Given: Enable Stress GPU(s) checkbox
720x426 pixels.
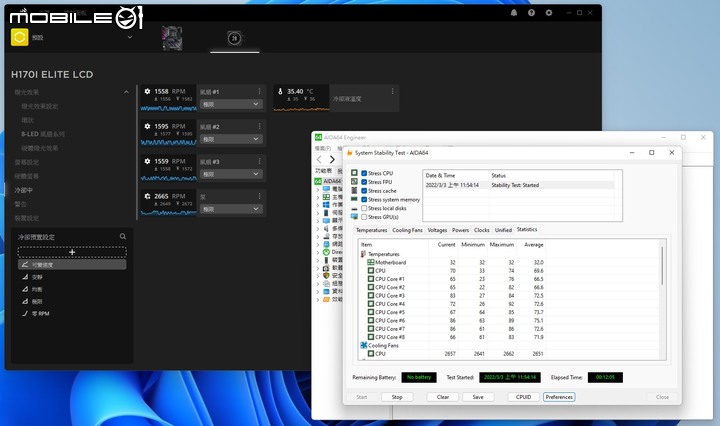Looking at the screenshot, I should click(364, 217).
